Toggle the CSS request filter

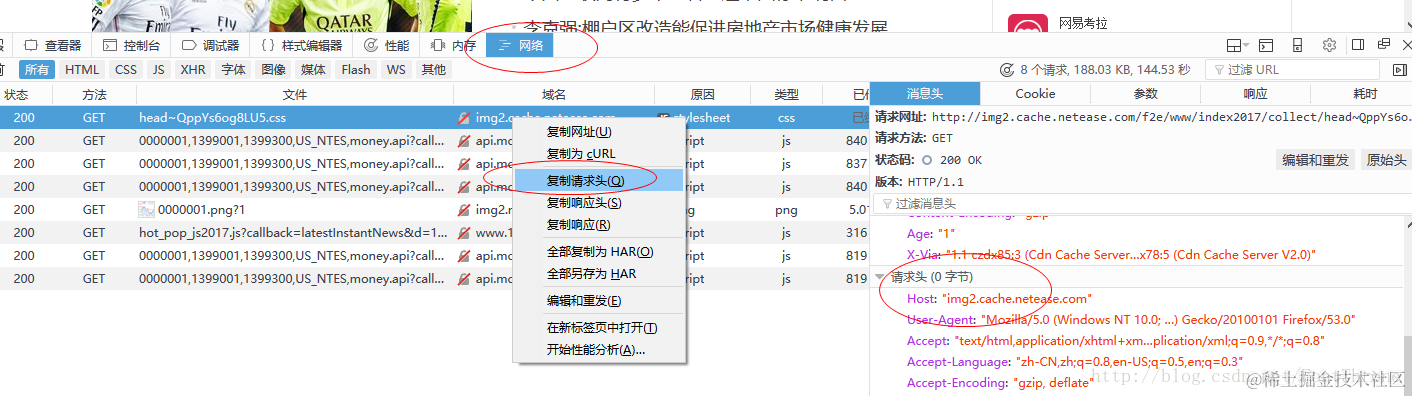(126, 70)
